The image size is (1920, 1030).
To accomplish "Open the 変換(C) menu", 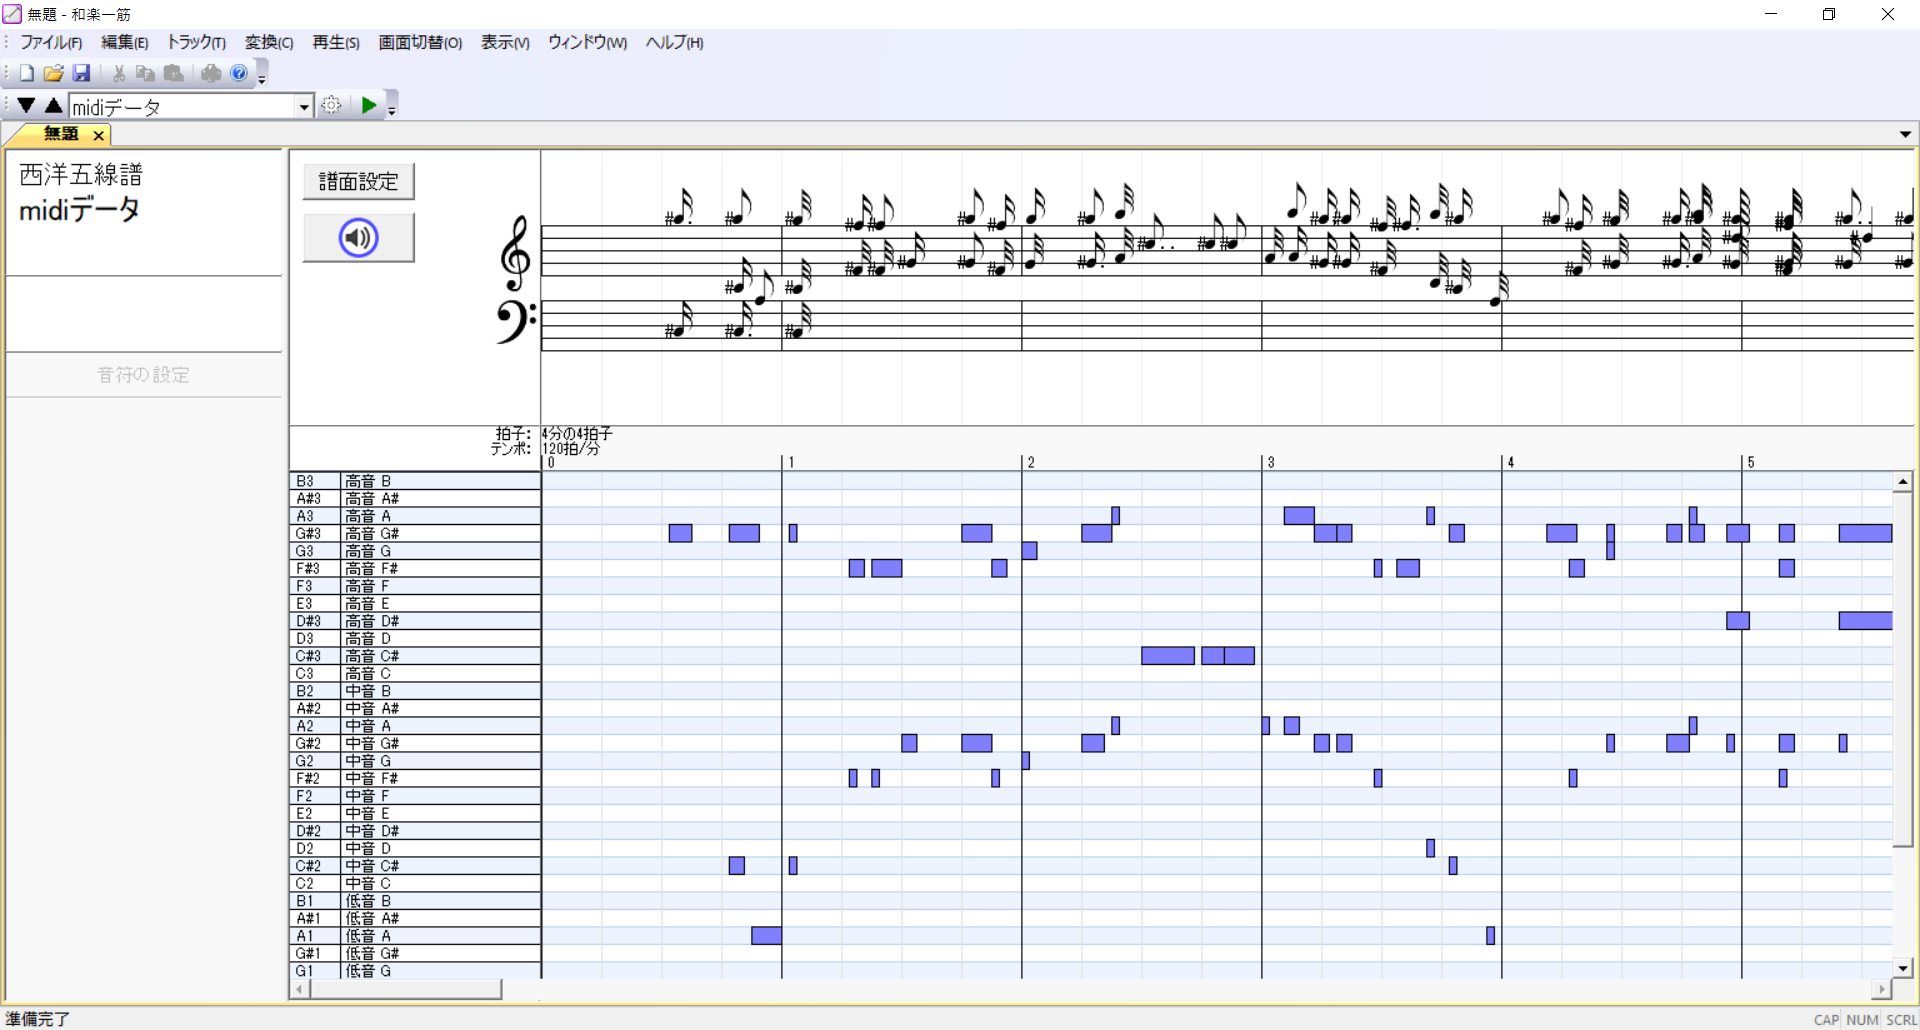I will (x=269, y=42).
